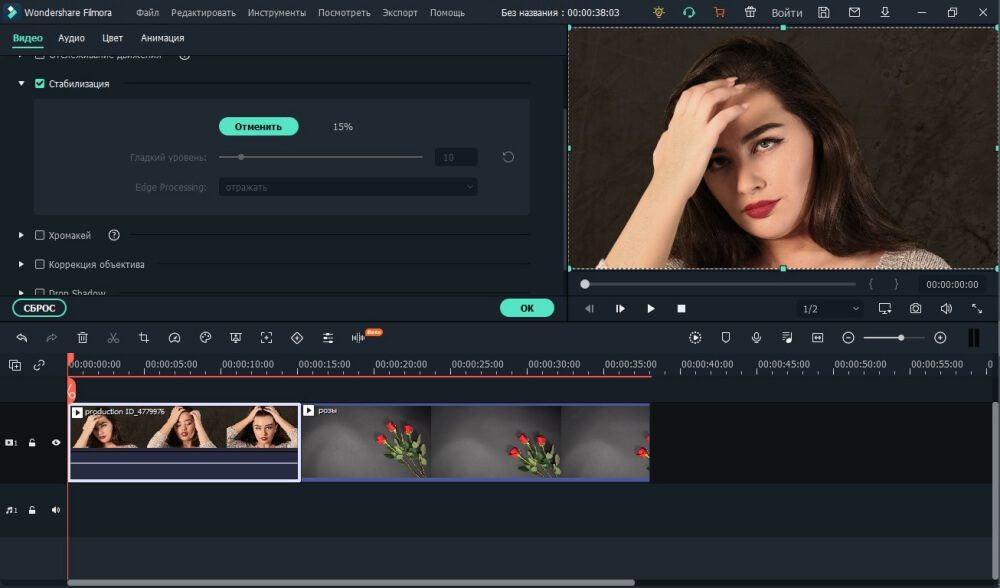The image size is (1000, 588).
Task: Stop the preview playback
Action: (681, 309)
